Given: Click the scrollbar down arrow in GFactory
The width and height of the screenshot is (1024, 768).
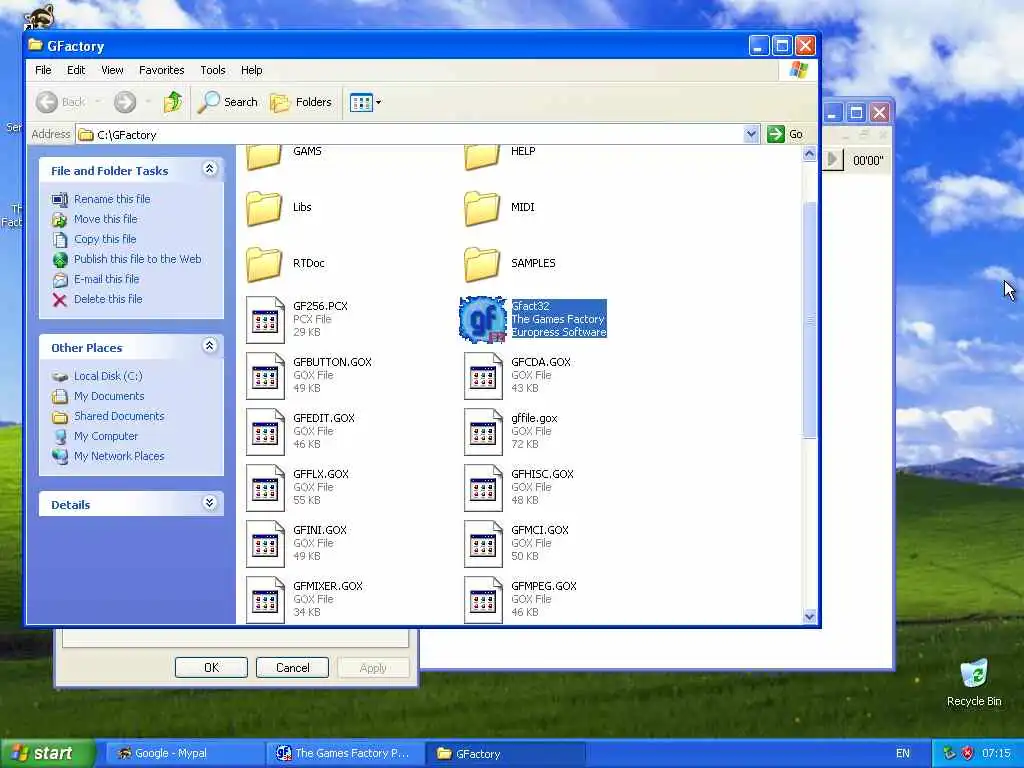Looking at the screenshot, I should pos(810,616).
